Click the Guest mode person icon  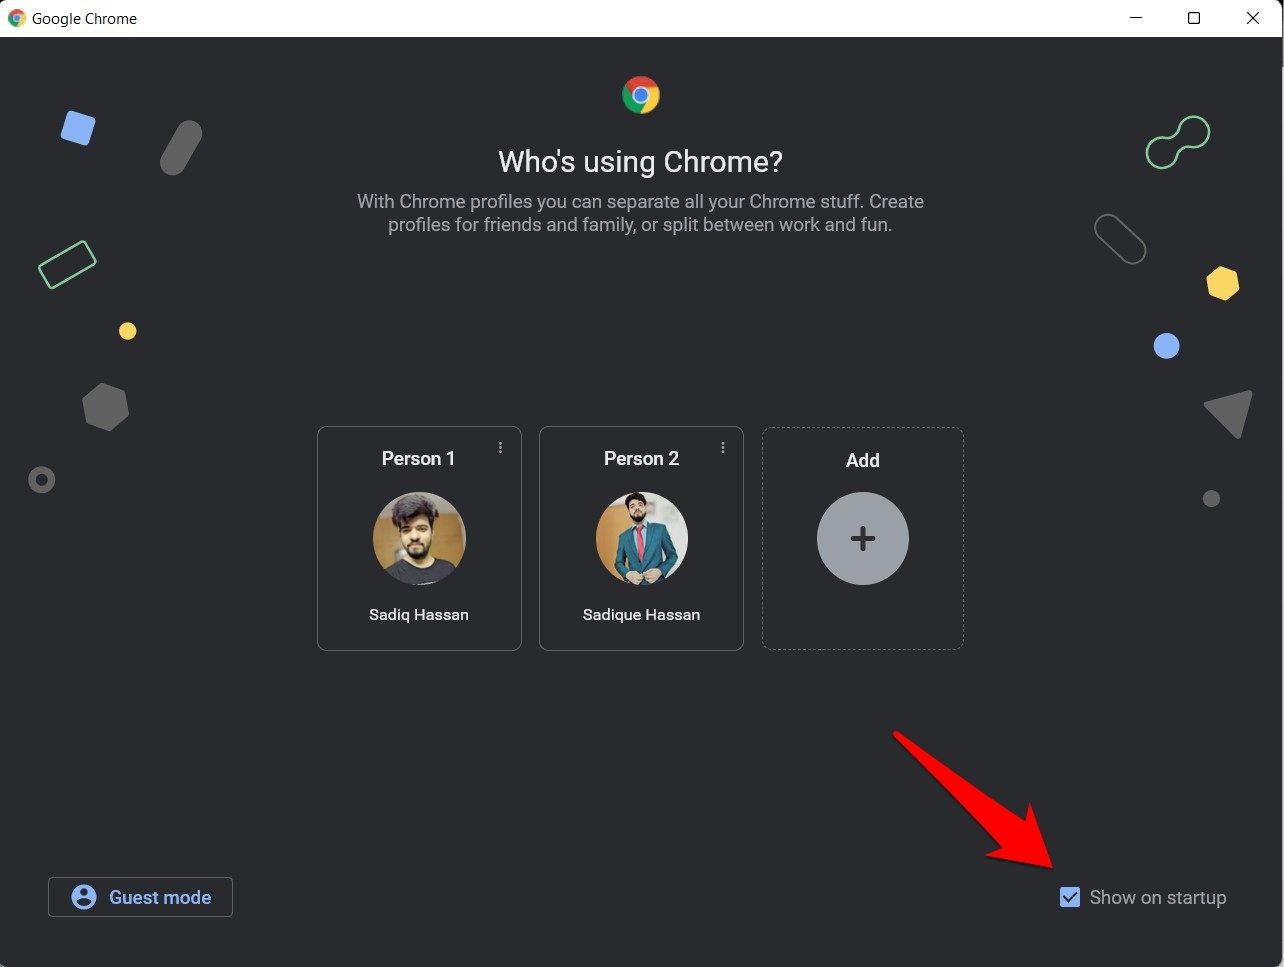(x=85, y=897)
